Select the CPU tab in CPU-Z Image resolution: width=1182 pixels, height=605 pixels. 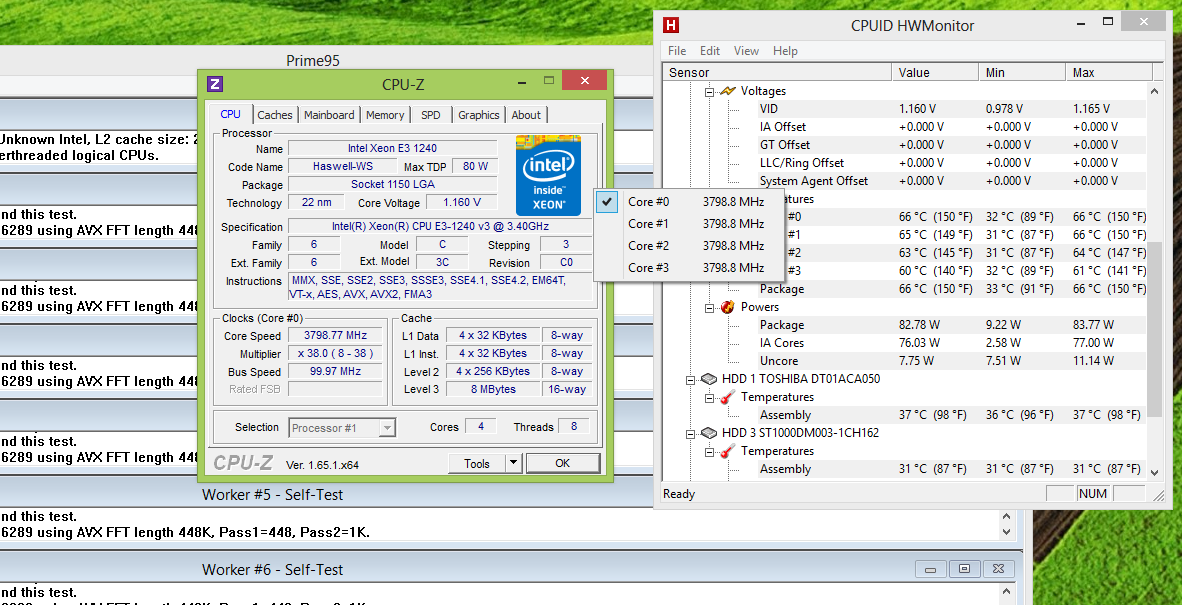click(231, 114)
